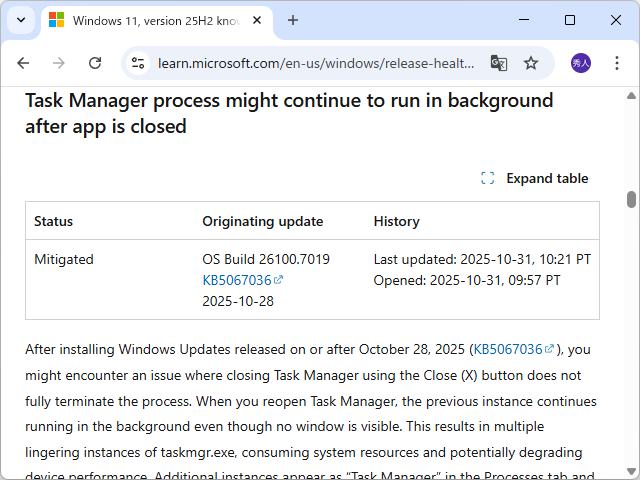Open the KB5067036 link in the paragraph
The height and width of the screenshot is (480, 640).
pyautogui.click(x=513, y=349)
